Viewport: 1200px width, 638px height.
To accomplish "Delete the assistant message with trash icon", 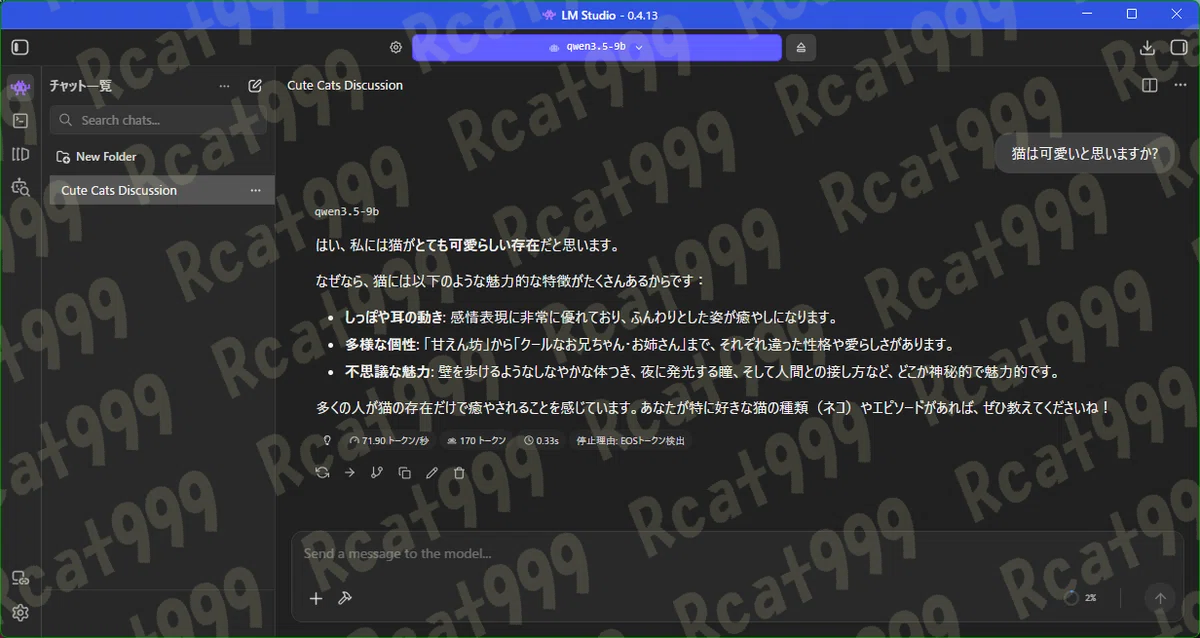I will (x=459, y=473).
